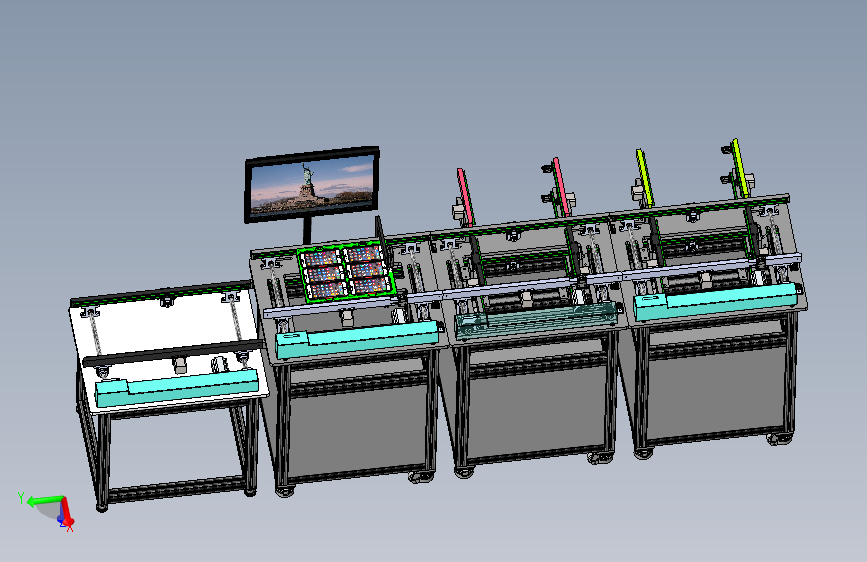Pick the cyan fixture bar on the white station
Image resolution: width=867 pixels, height=562 pixels.
pyautogui.click(x=177, y=388)
